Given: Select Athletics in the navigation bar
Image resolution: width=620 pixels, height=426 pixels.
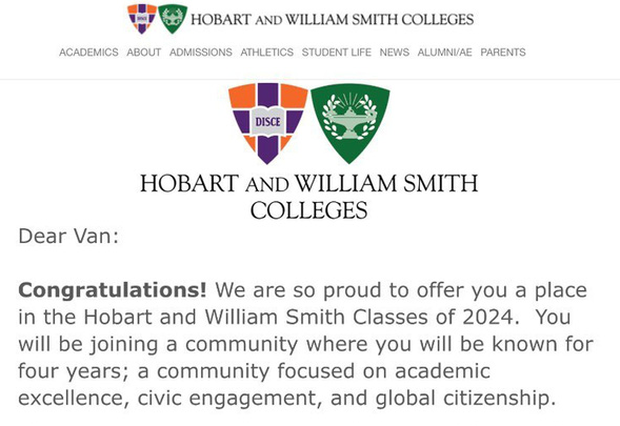Looking at the screenshot, I should 267,52.
